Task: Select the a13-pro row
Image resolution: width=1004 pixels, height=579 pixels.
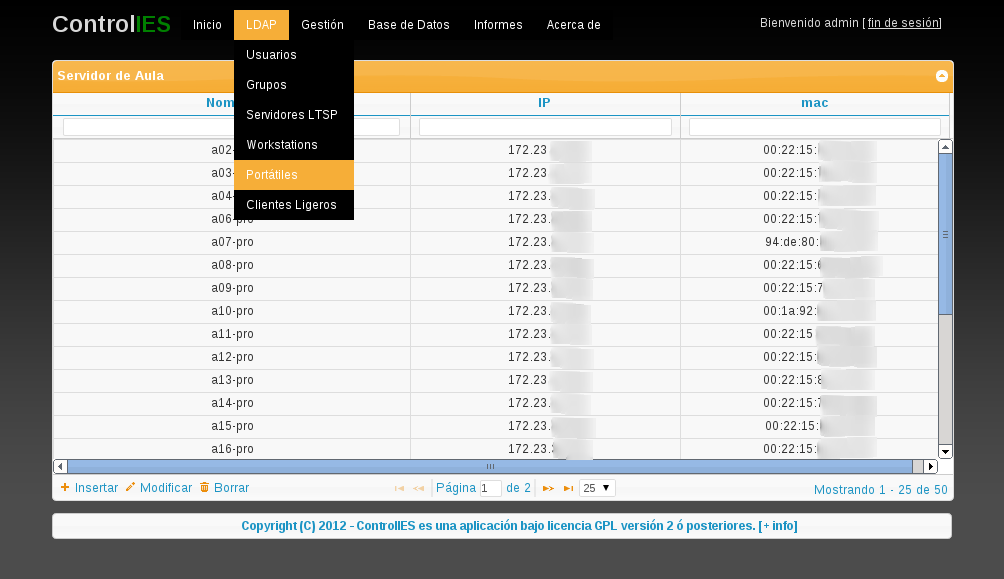Action: [x=495, y=380]
